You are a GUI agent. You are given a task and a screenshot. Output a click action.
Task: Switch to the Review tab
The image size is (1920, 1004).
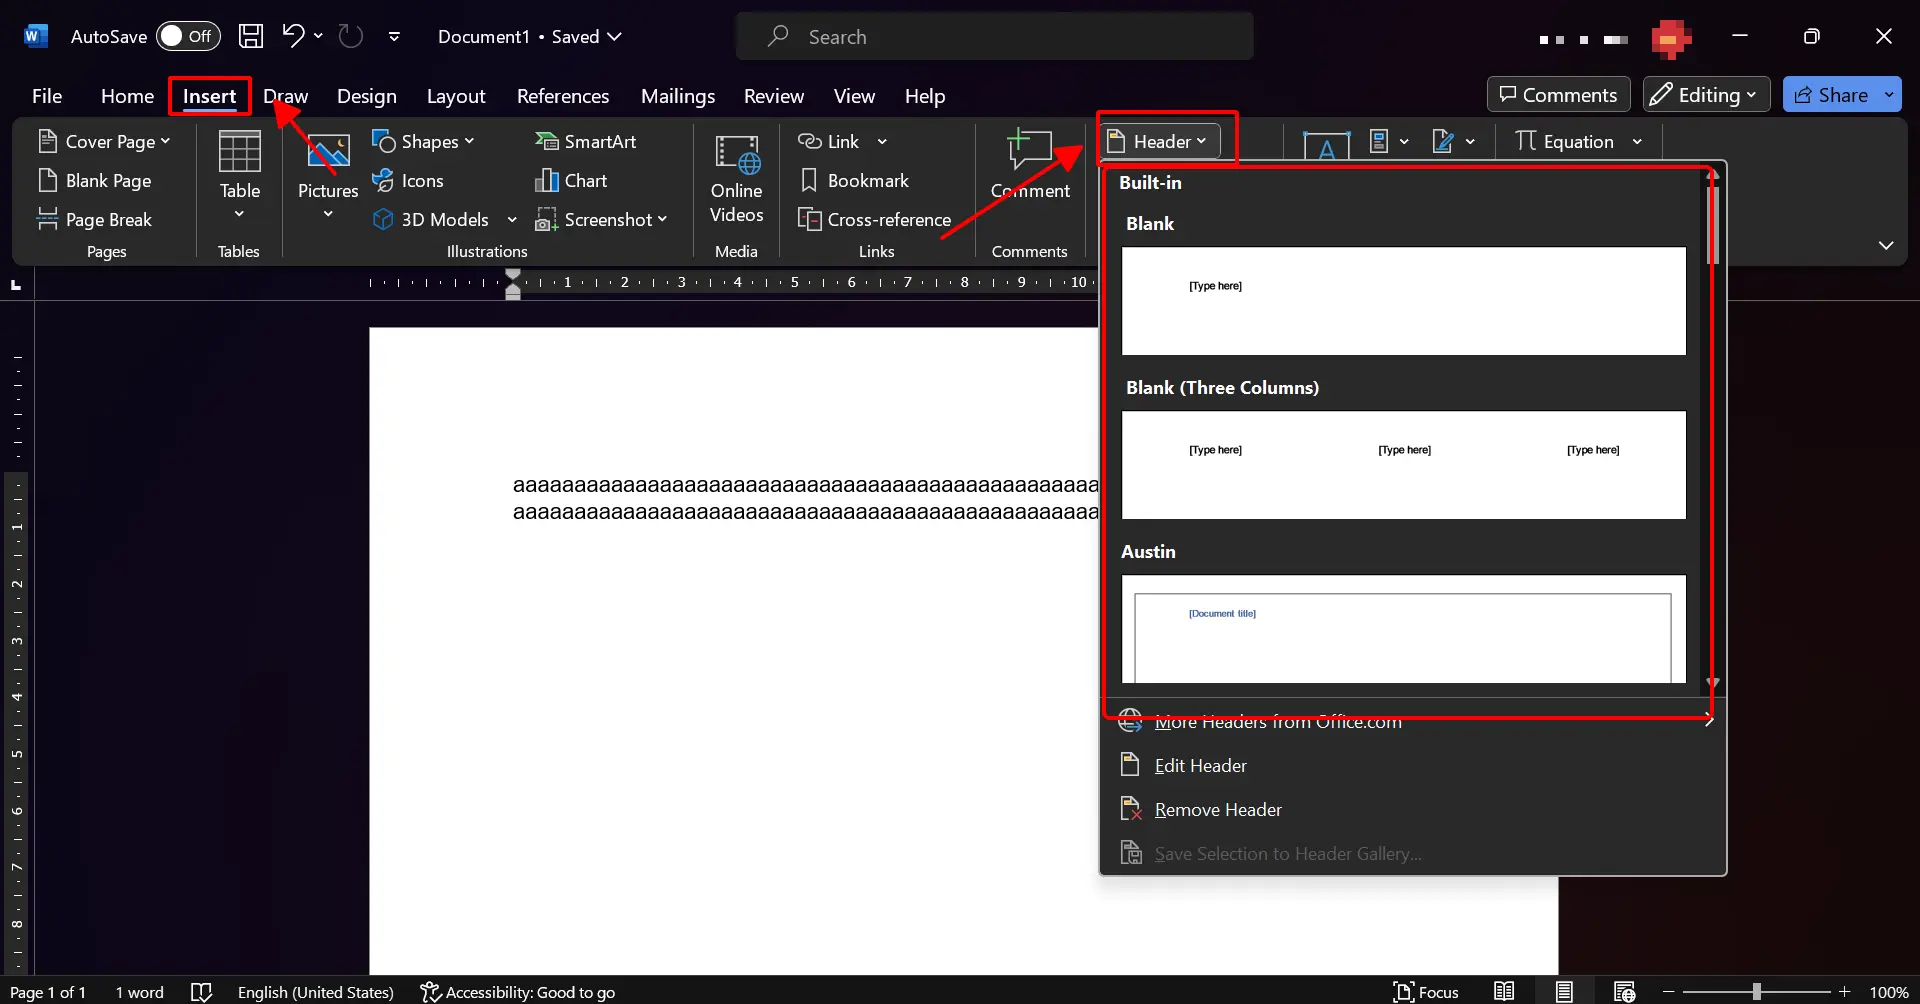click(x=774, y=96)
